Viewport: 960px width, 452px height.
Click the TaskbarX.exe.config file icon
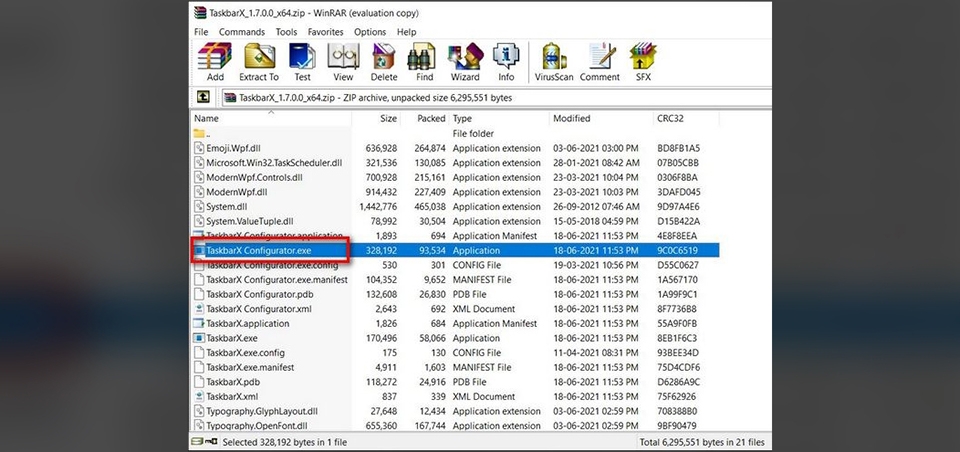pyautogui.click(x=199, y=352)
